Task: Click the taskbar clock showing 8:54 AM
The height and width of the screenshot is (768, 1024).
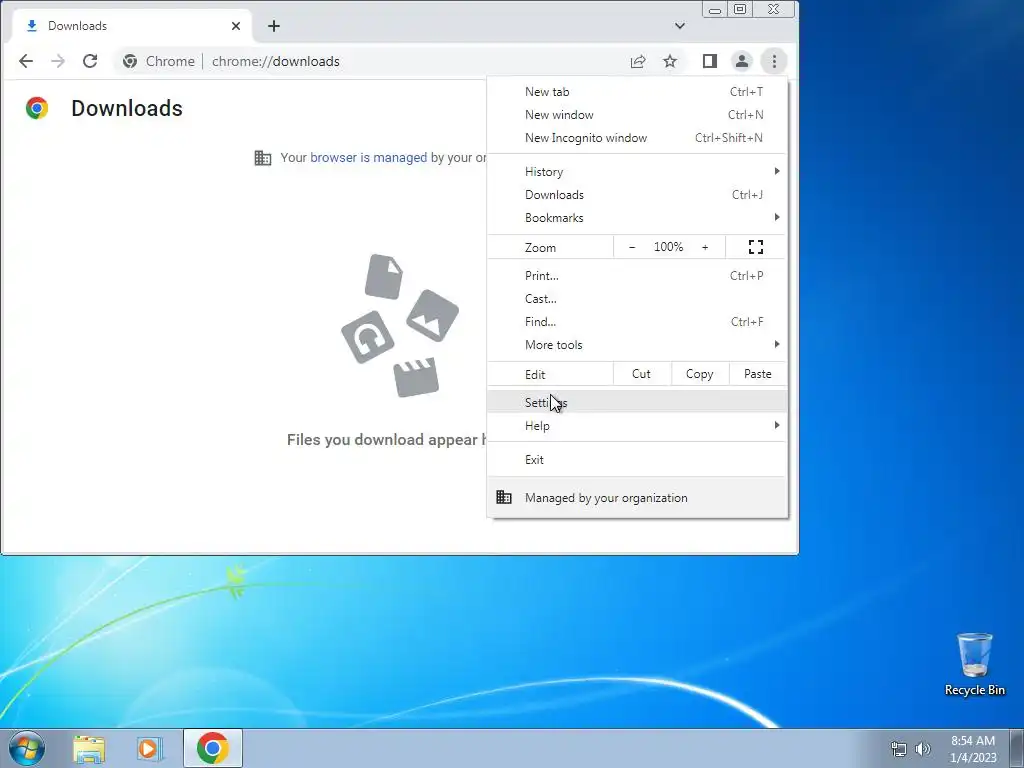Action: [x=973, y=749]
